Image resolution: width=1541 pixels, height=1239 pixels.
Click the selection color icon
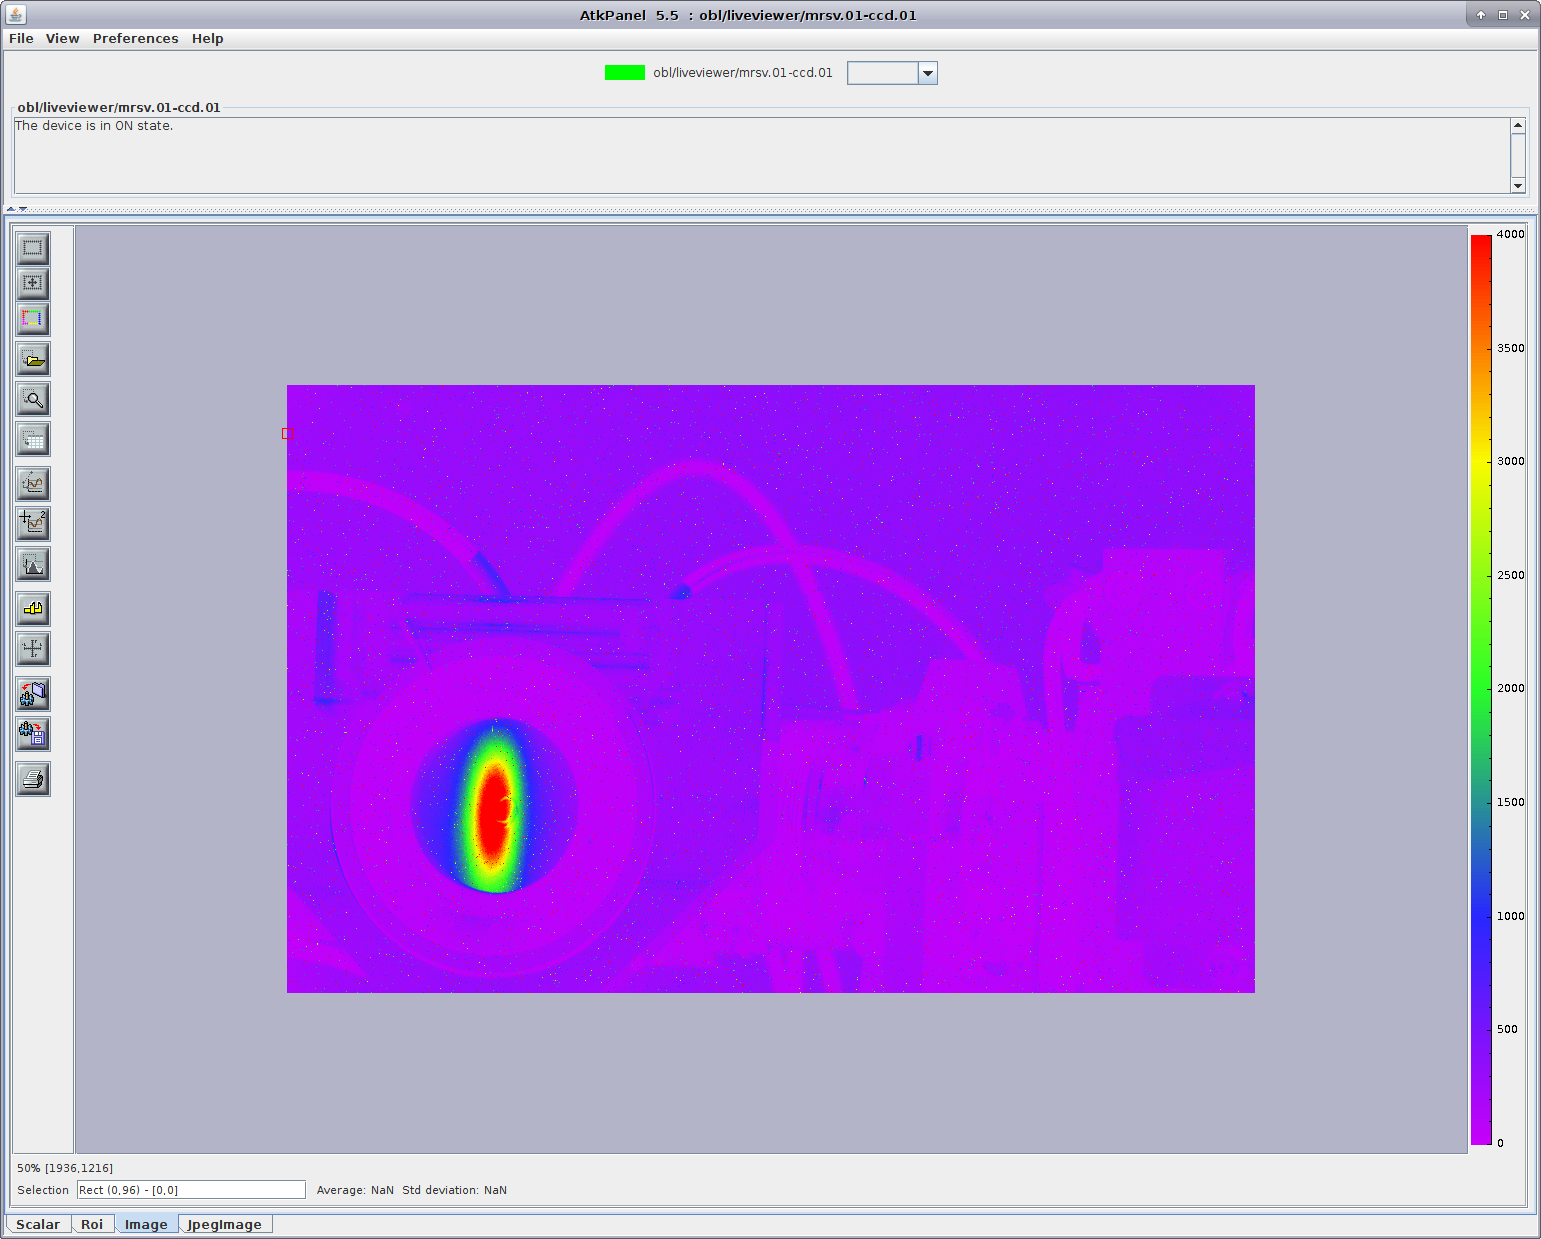pos(33,319)
